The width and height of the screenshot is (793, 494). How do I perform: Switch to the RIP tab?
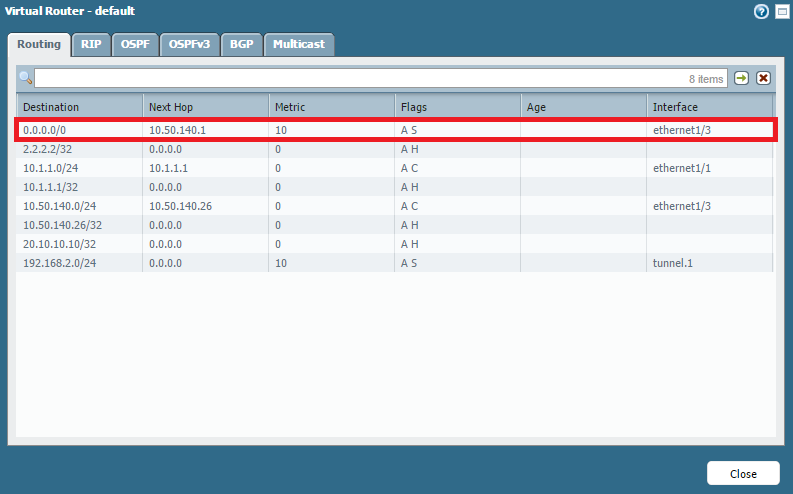[x=91, y=44]
